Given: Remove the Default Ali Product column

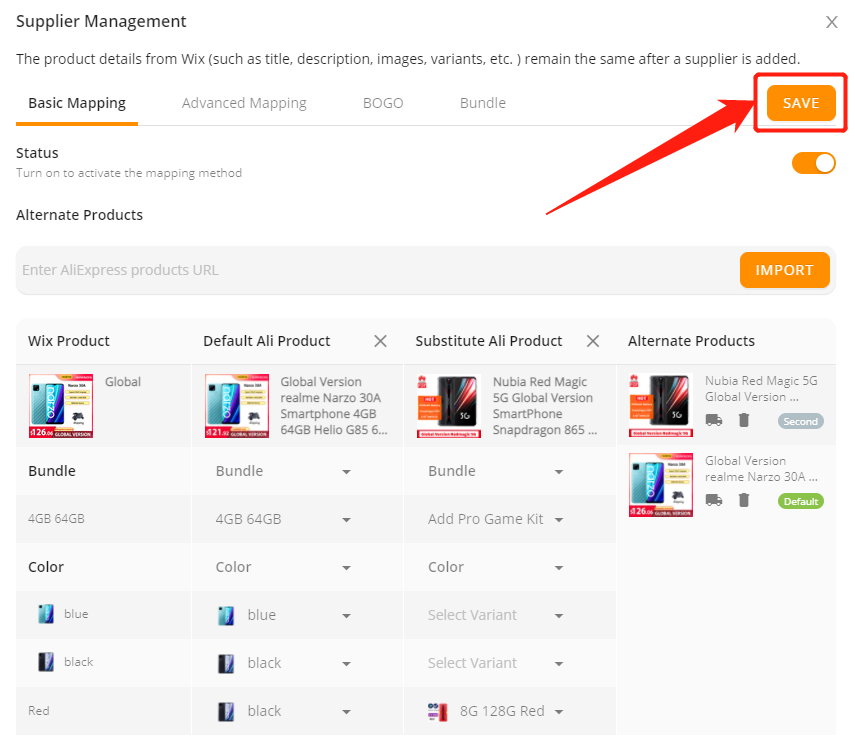Looking at the screenshot, I should click(x=380, y=341).
